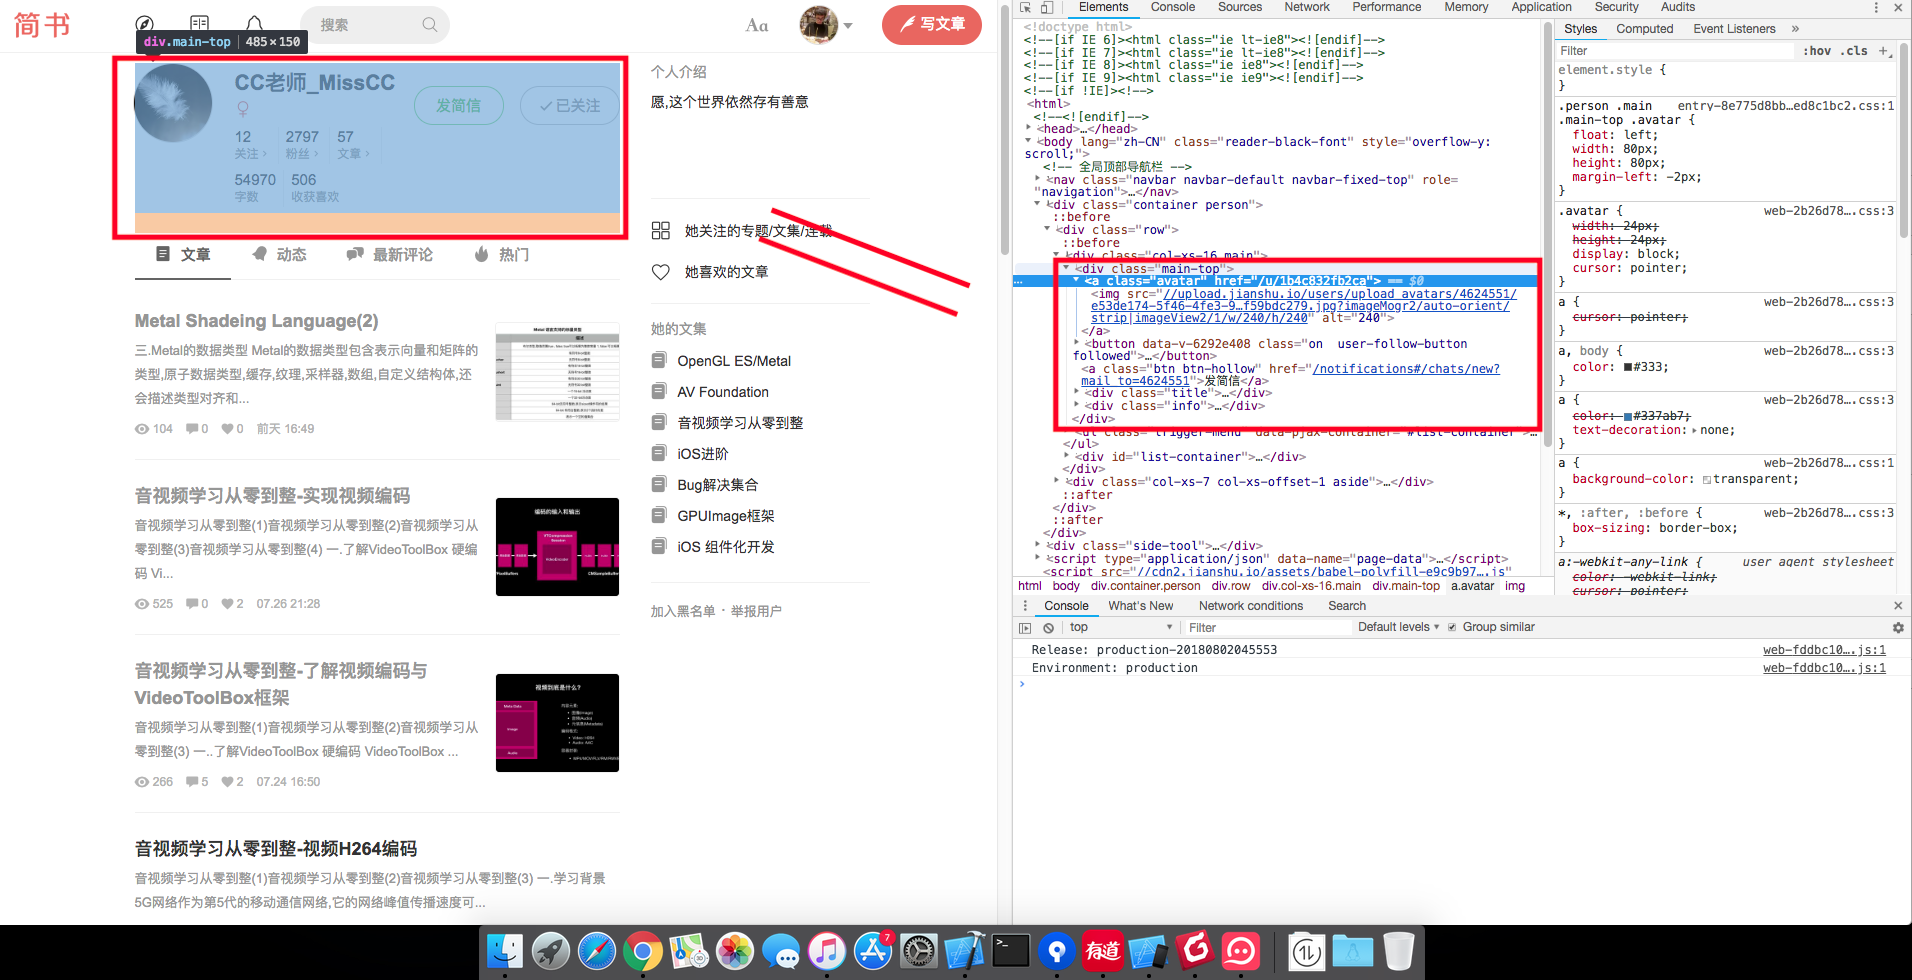
Task: Open the top JavaScript context selector
Action: click(1120, 628)
